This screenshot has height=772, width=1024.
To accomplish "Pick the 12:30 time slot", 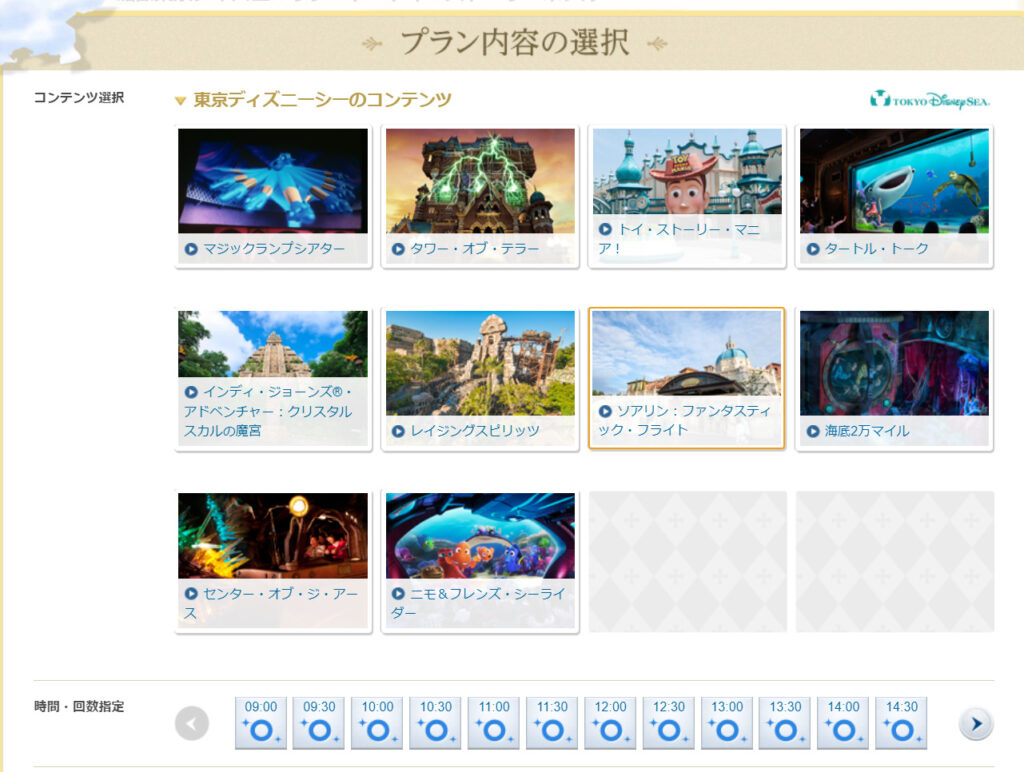I will coord(669,722).
